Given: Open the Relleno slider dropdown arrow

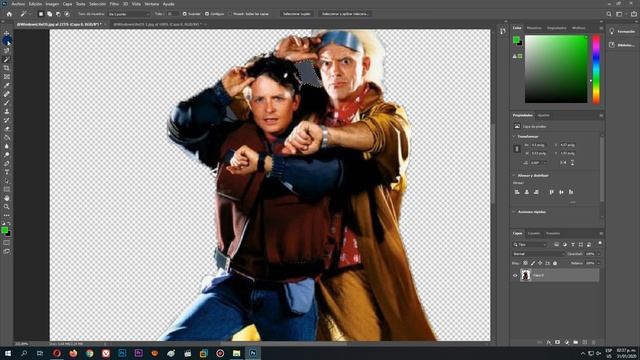Looking at the screenshot, I should click(599, 263).
